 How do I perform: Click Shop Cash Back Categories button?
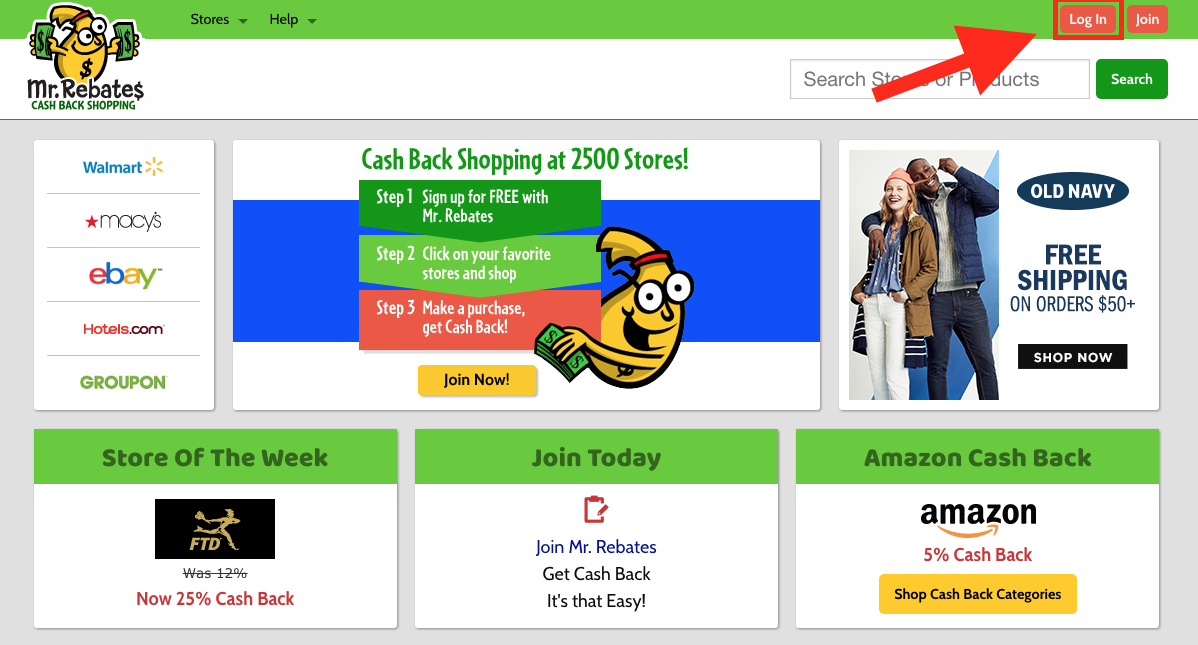pos(978,594)
